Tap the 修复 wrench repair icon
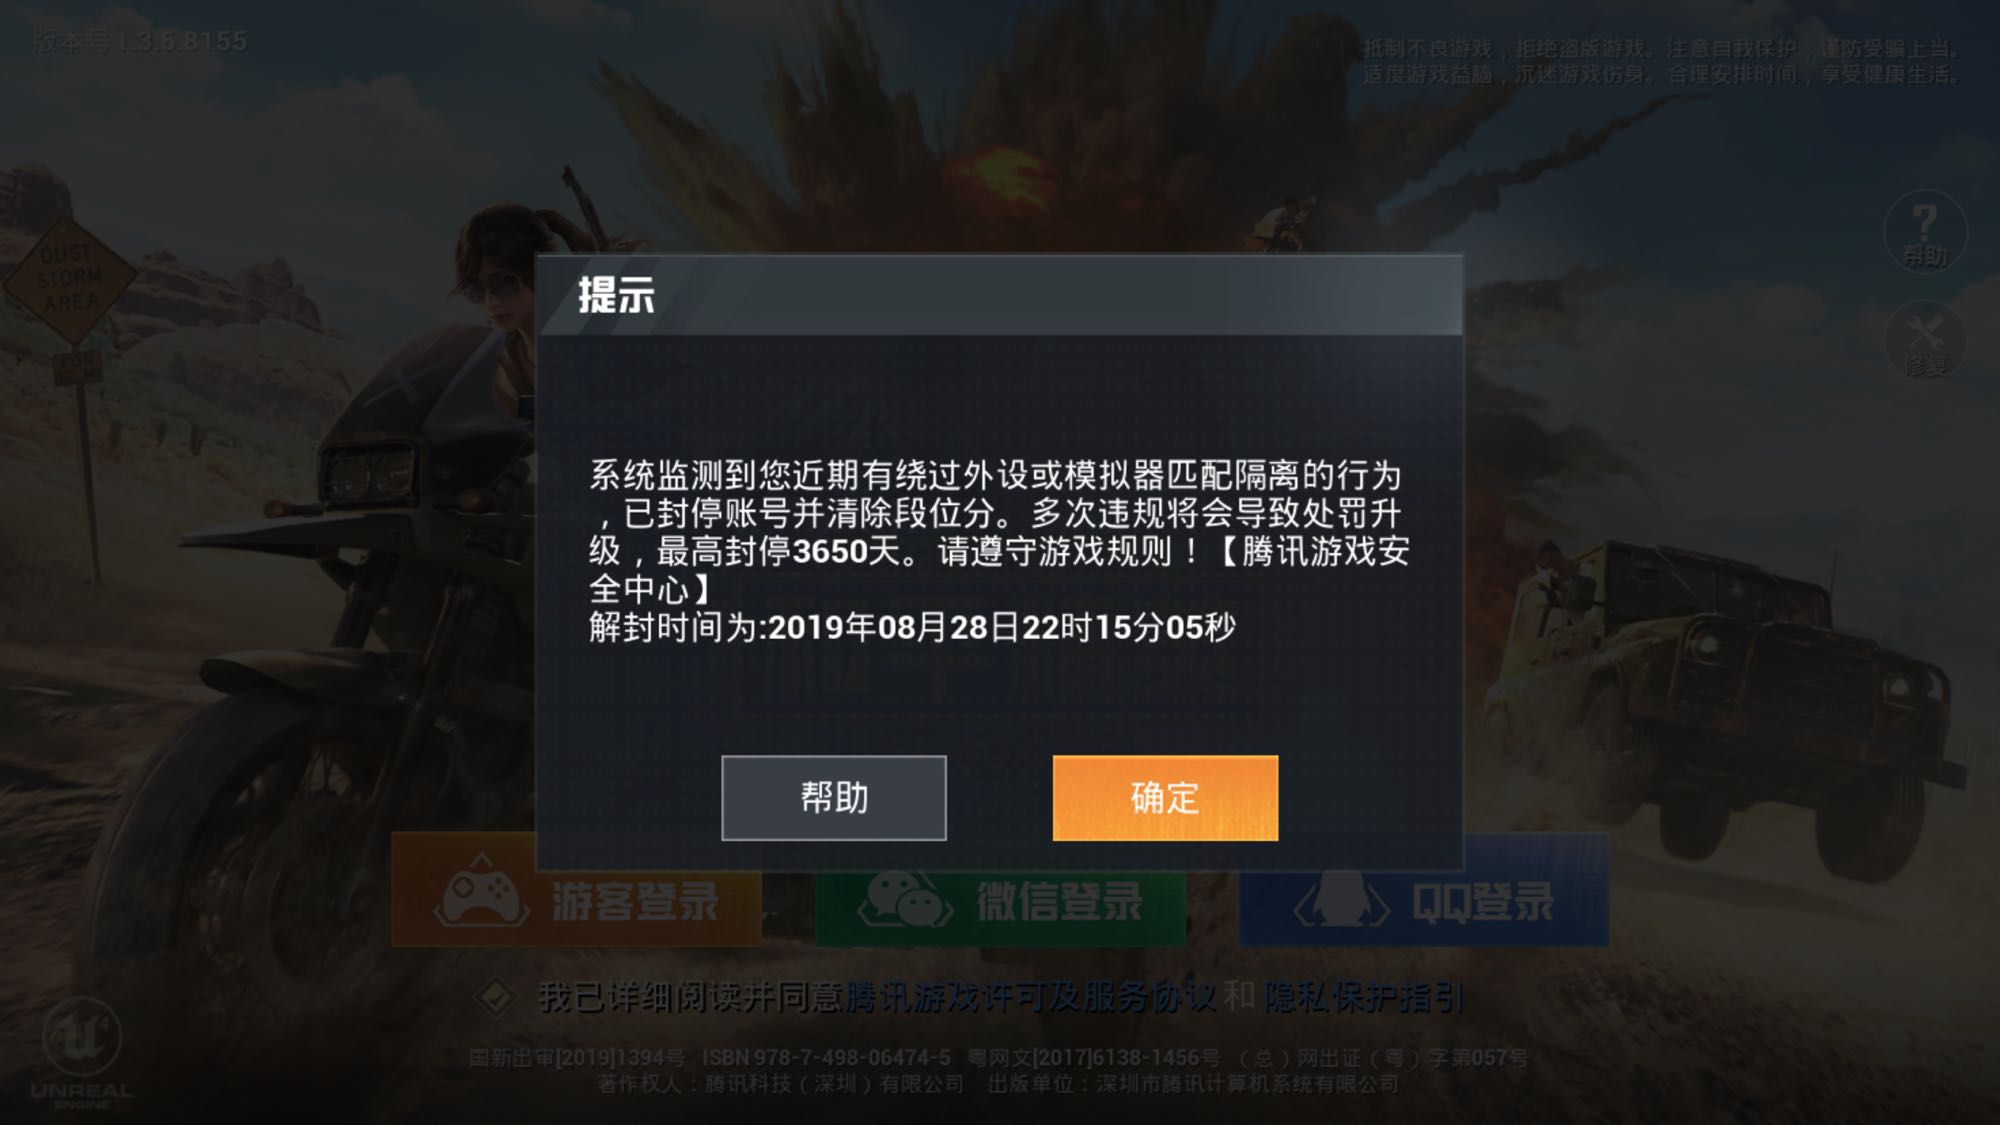 point(1925,341)
